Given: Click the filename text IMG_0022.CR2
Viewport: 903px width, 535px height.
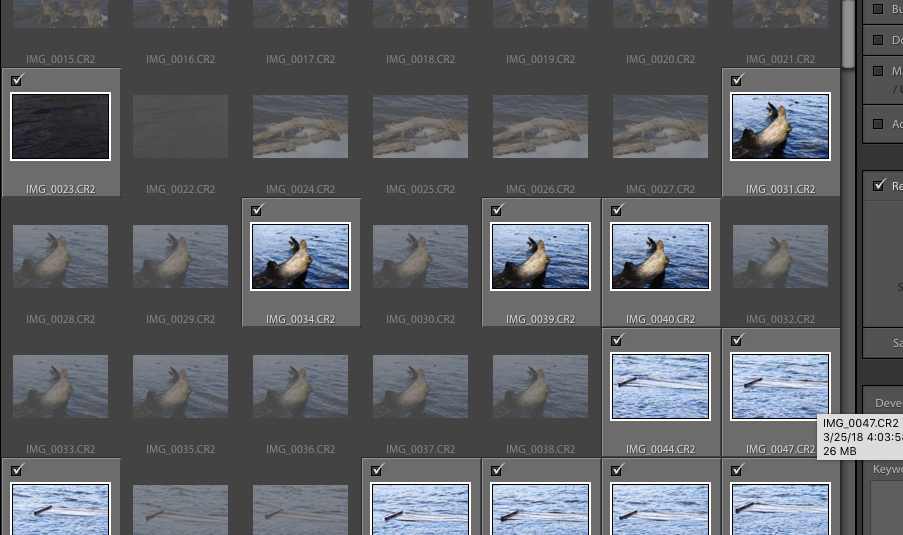Looking at the screenshot, I should [180, 189].
